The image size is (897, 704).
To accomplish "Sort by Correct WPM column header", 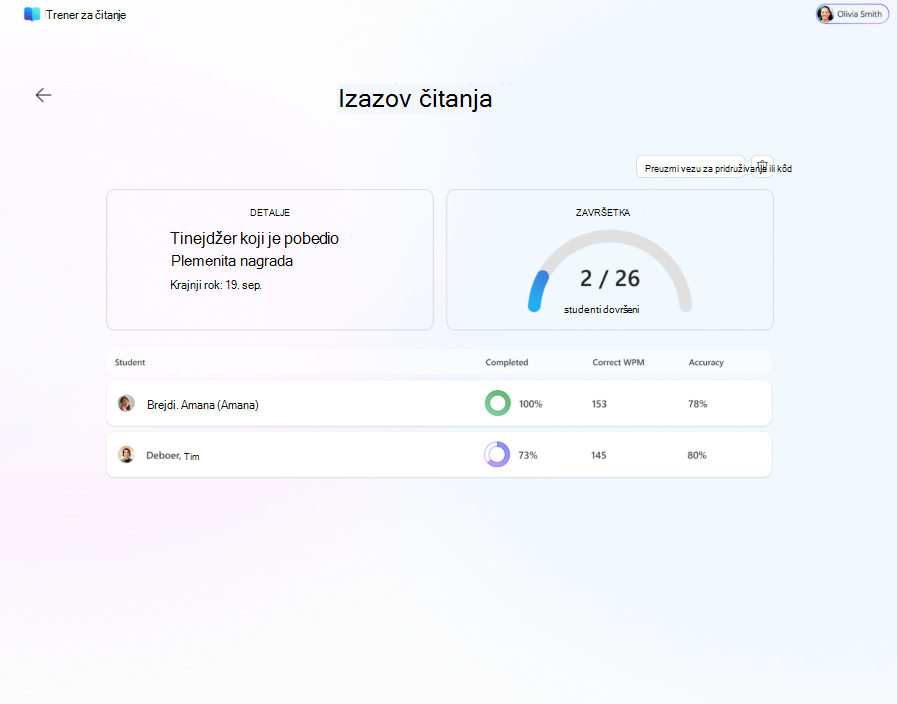I will point(618,362).
